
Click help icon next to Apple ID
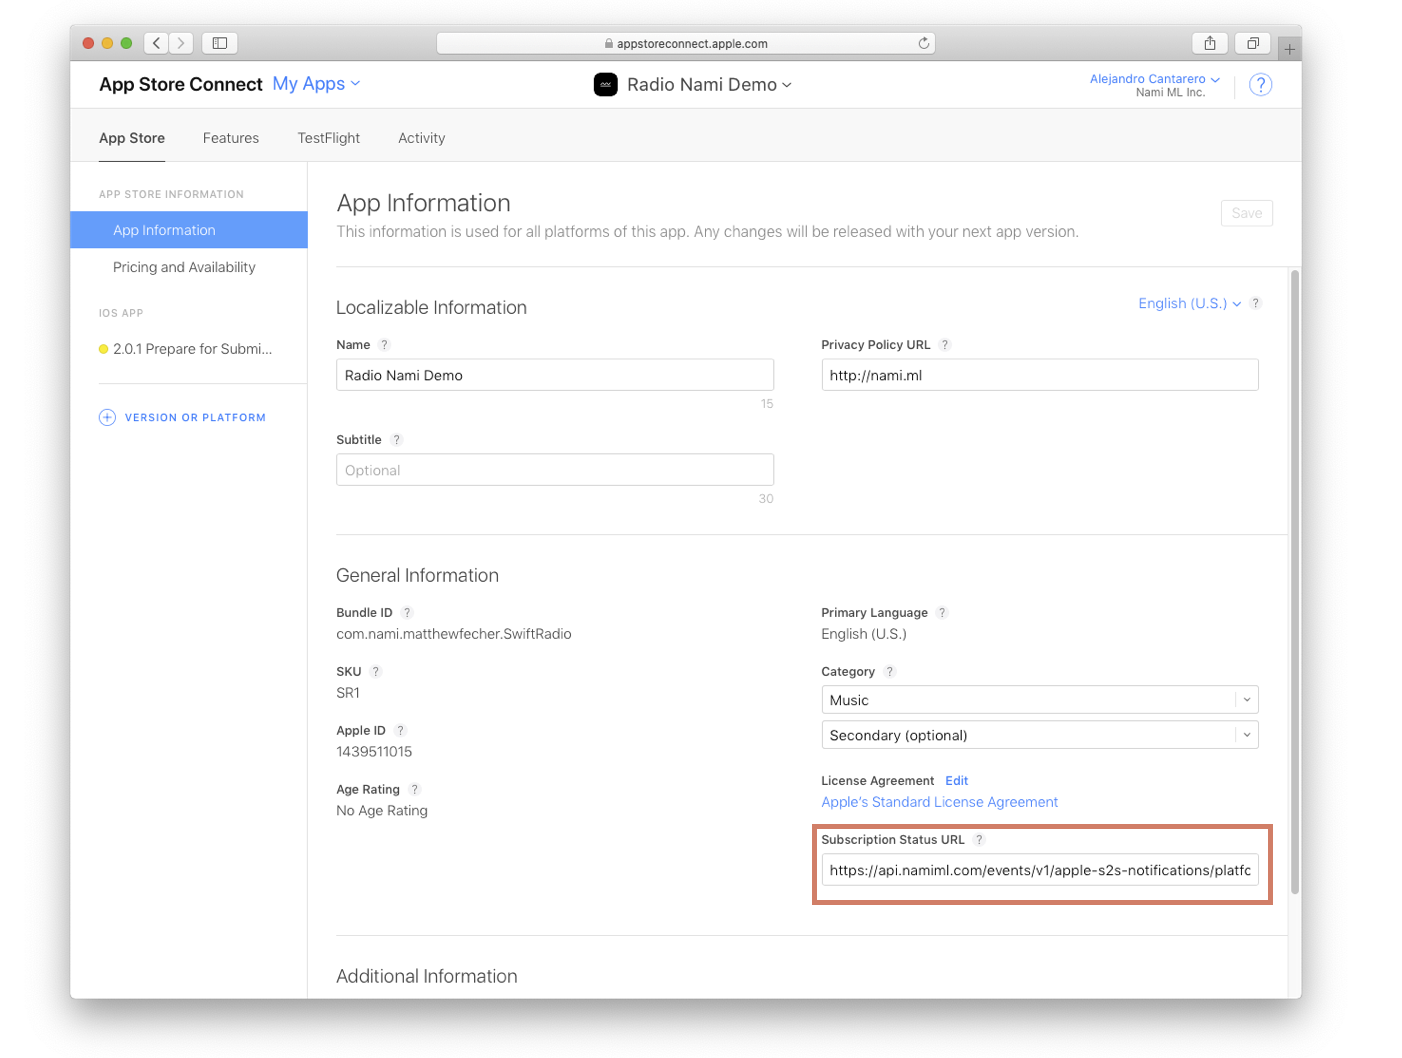(x=400, y=731)
